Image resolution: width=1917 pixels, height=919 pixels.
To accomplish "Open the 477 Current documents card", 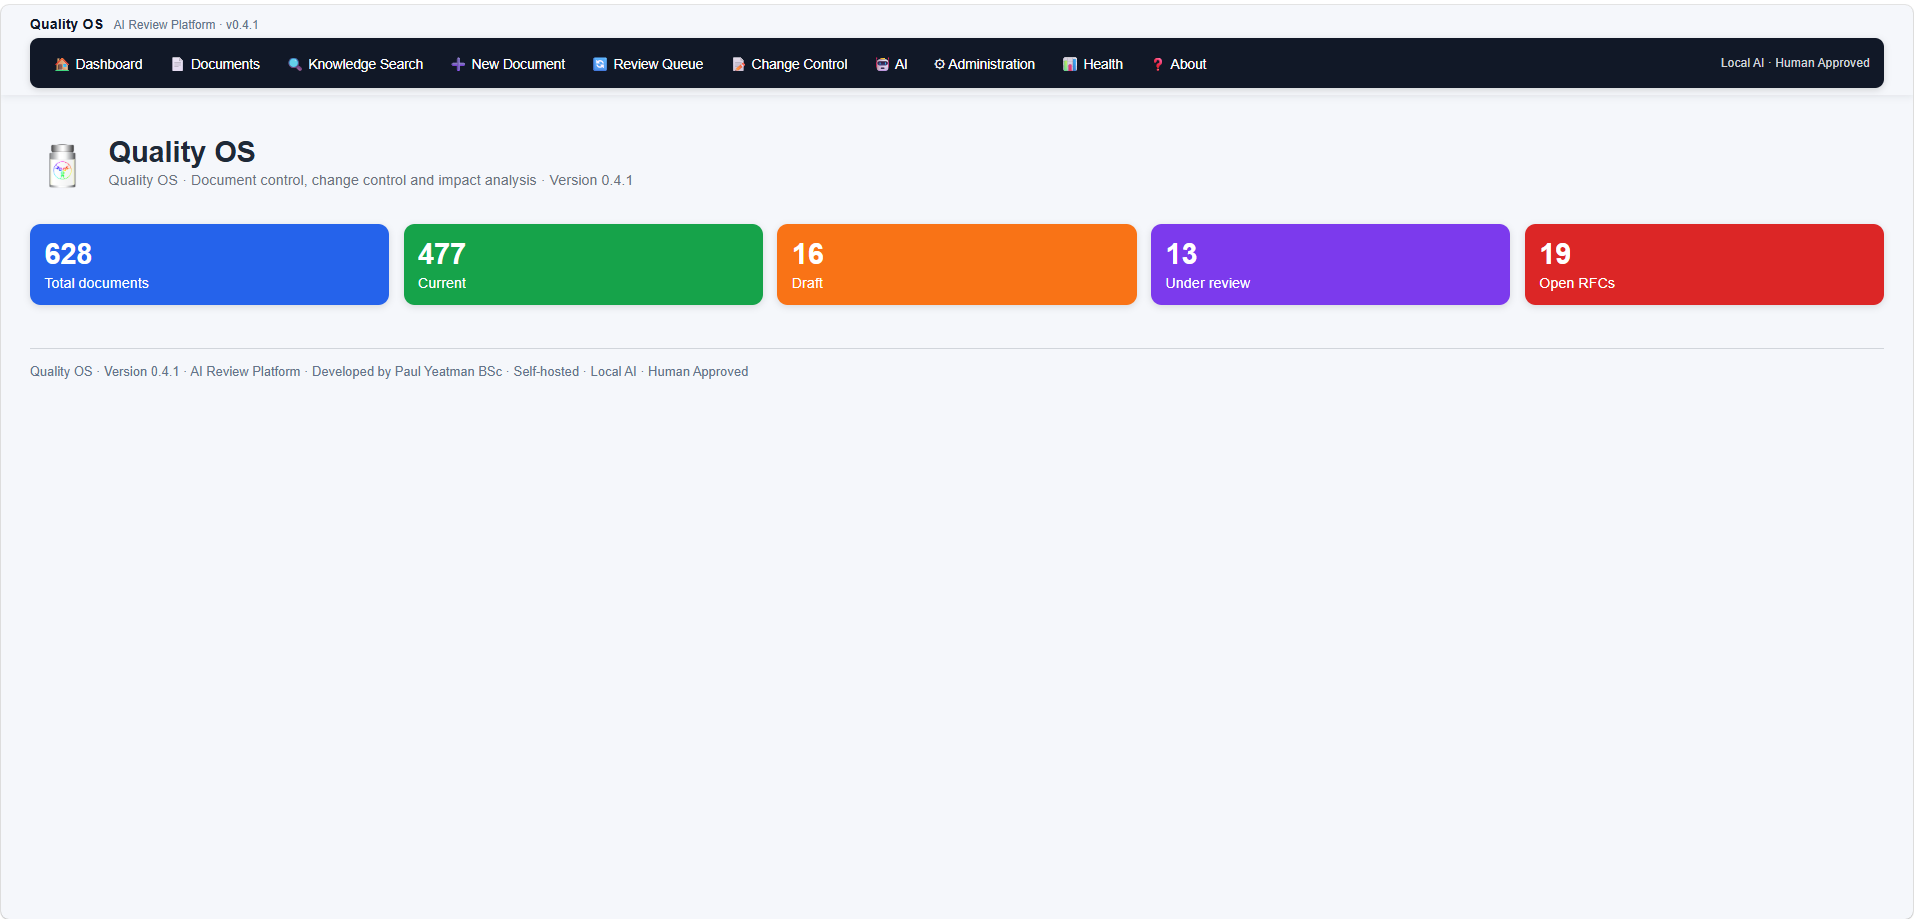I will pyautogui.click(x=583, y=264).
